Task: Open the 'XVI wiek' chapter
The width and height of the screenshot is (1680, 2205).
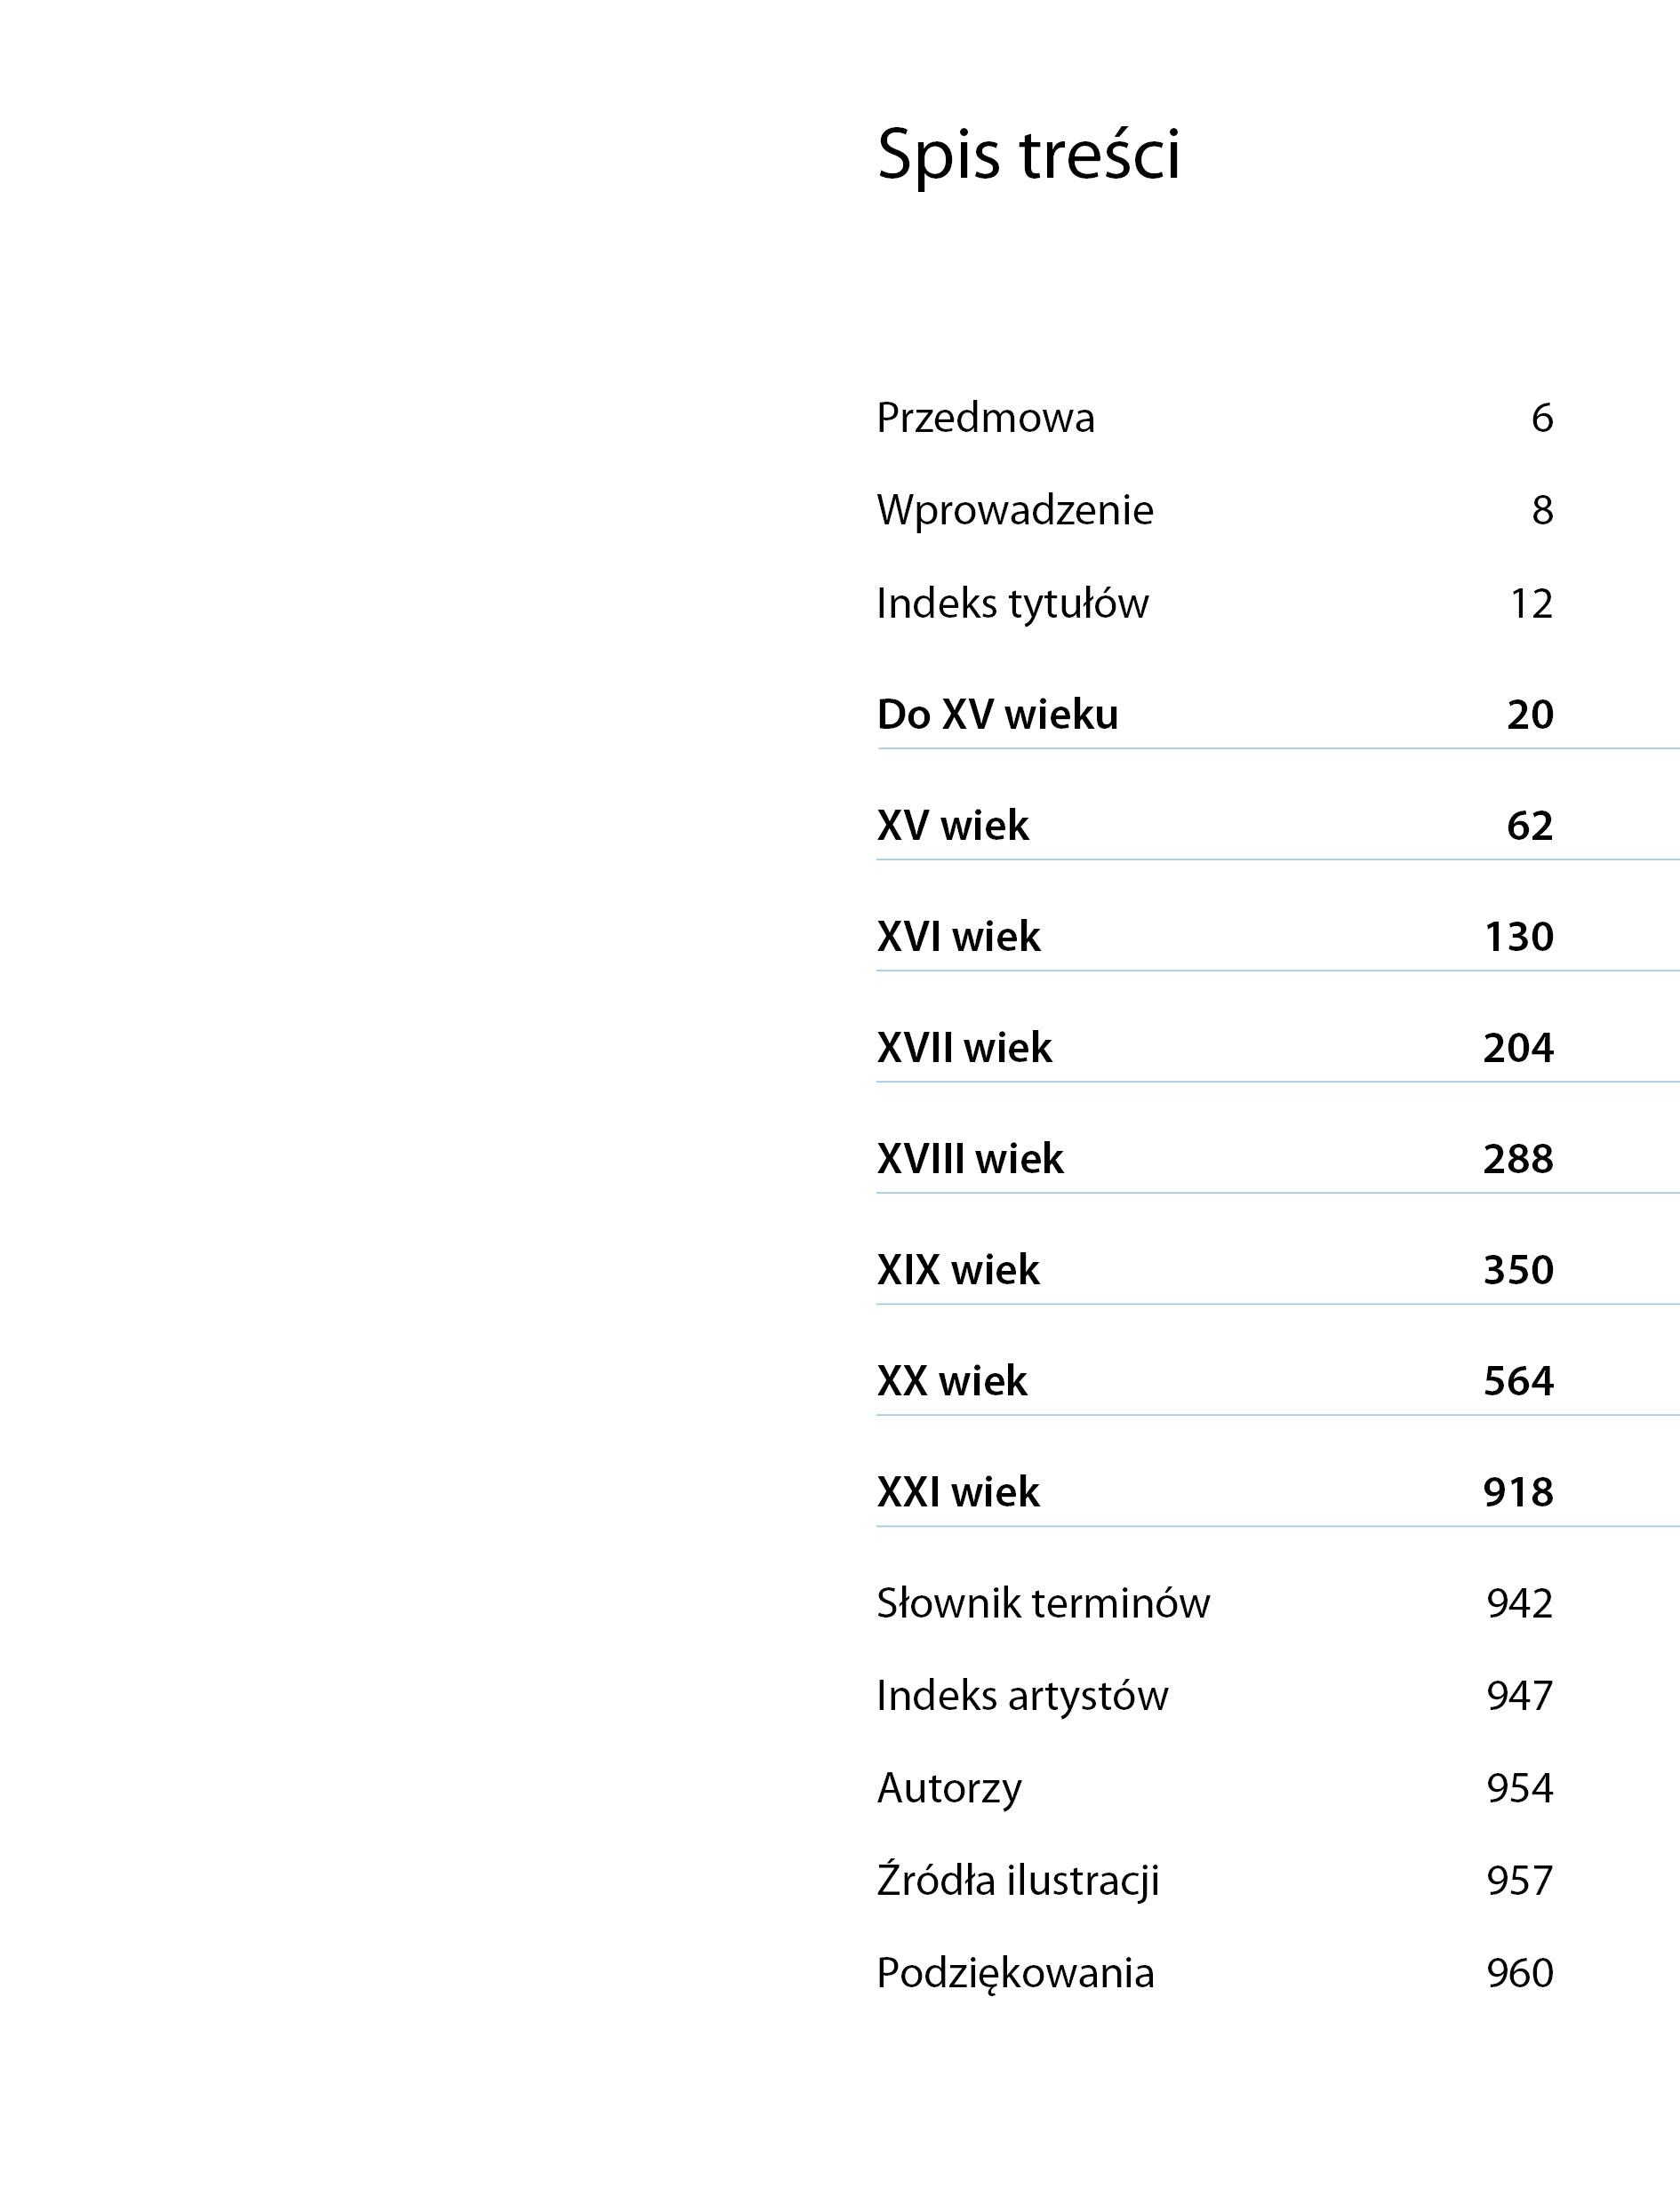Action: click(958, 936)
